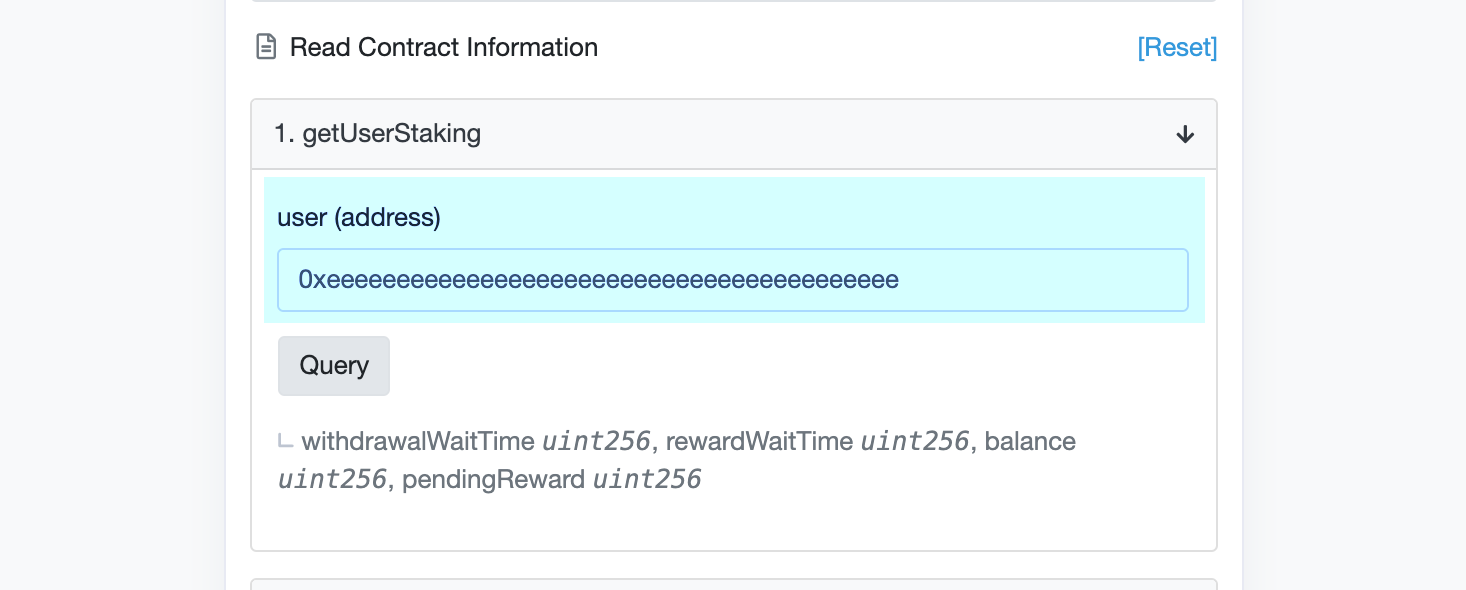
Task: Click the Read Contract Information heading
Action: click(443, 47)
